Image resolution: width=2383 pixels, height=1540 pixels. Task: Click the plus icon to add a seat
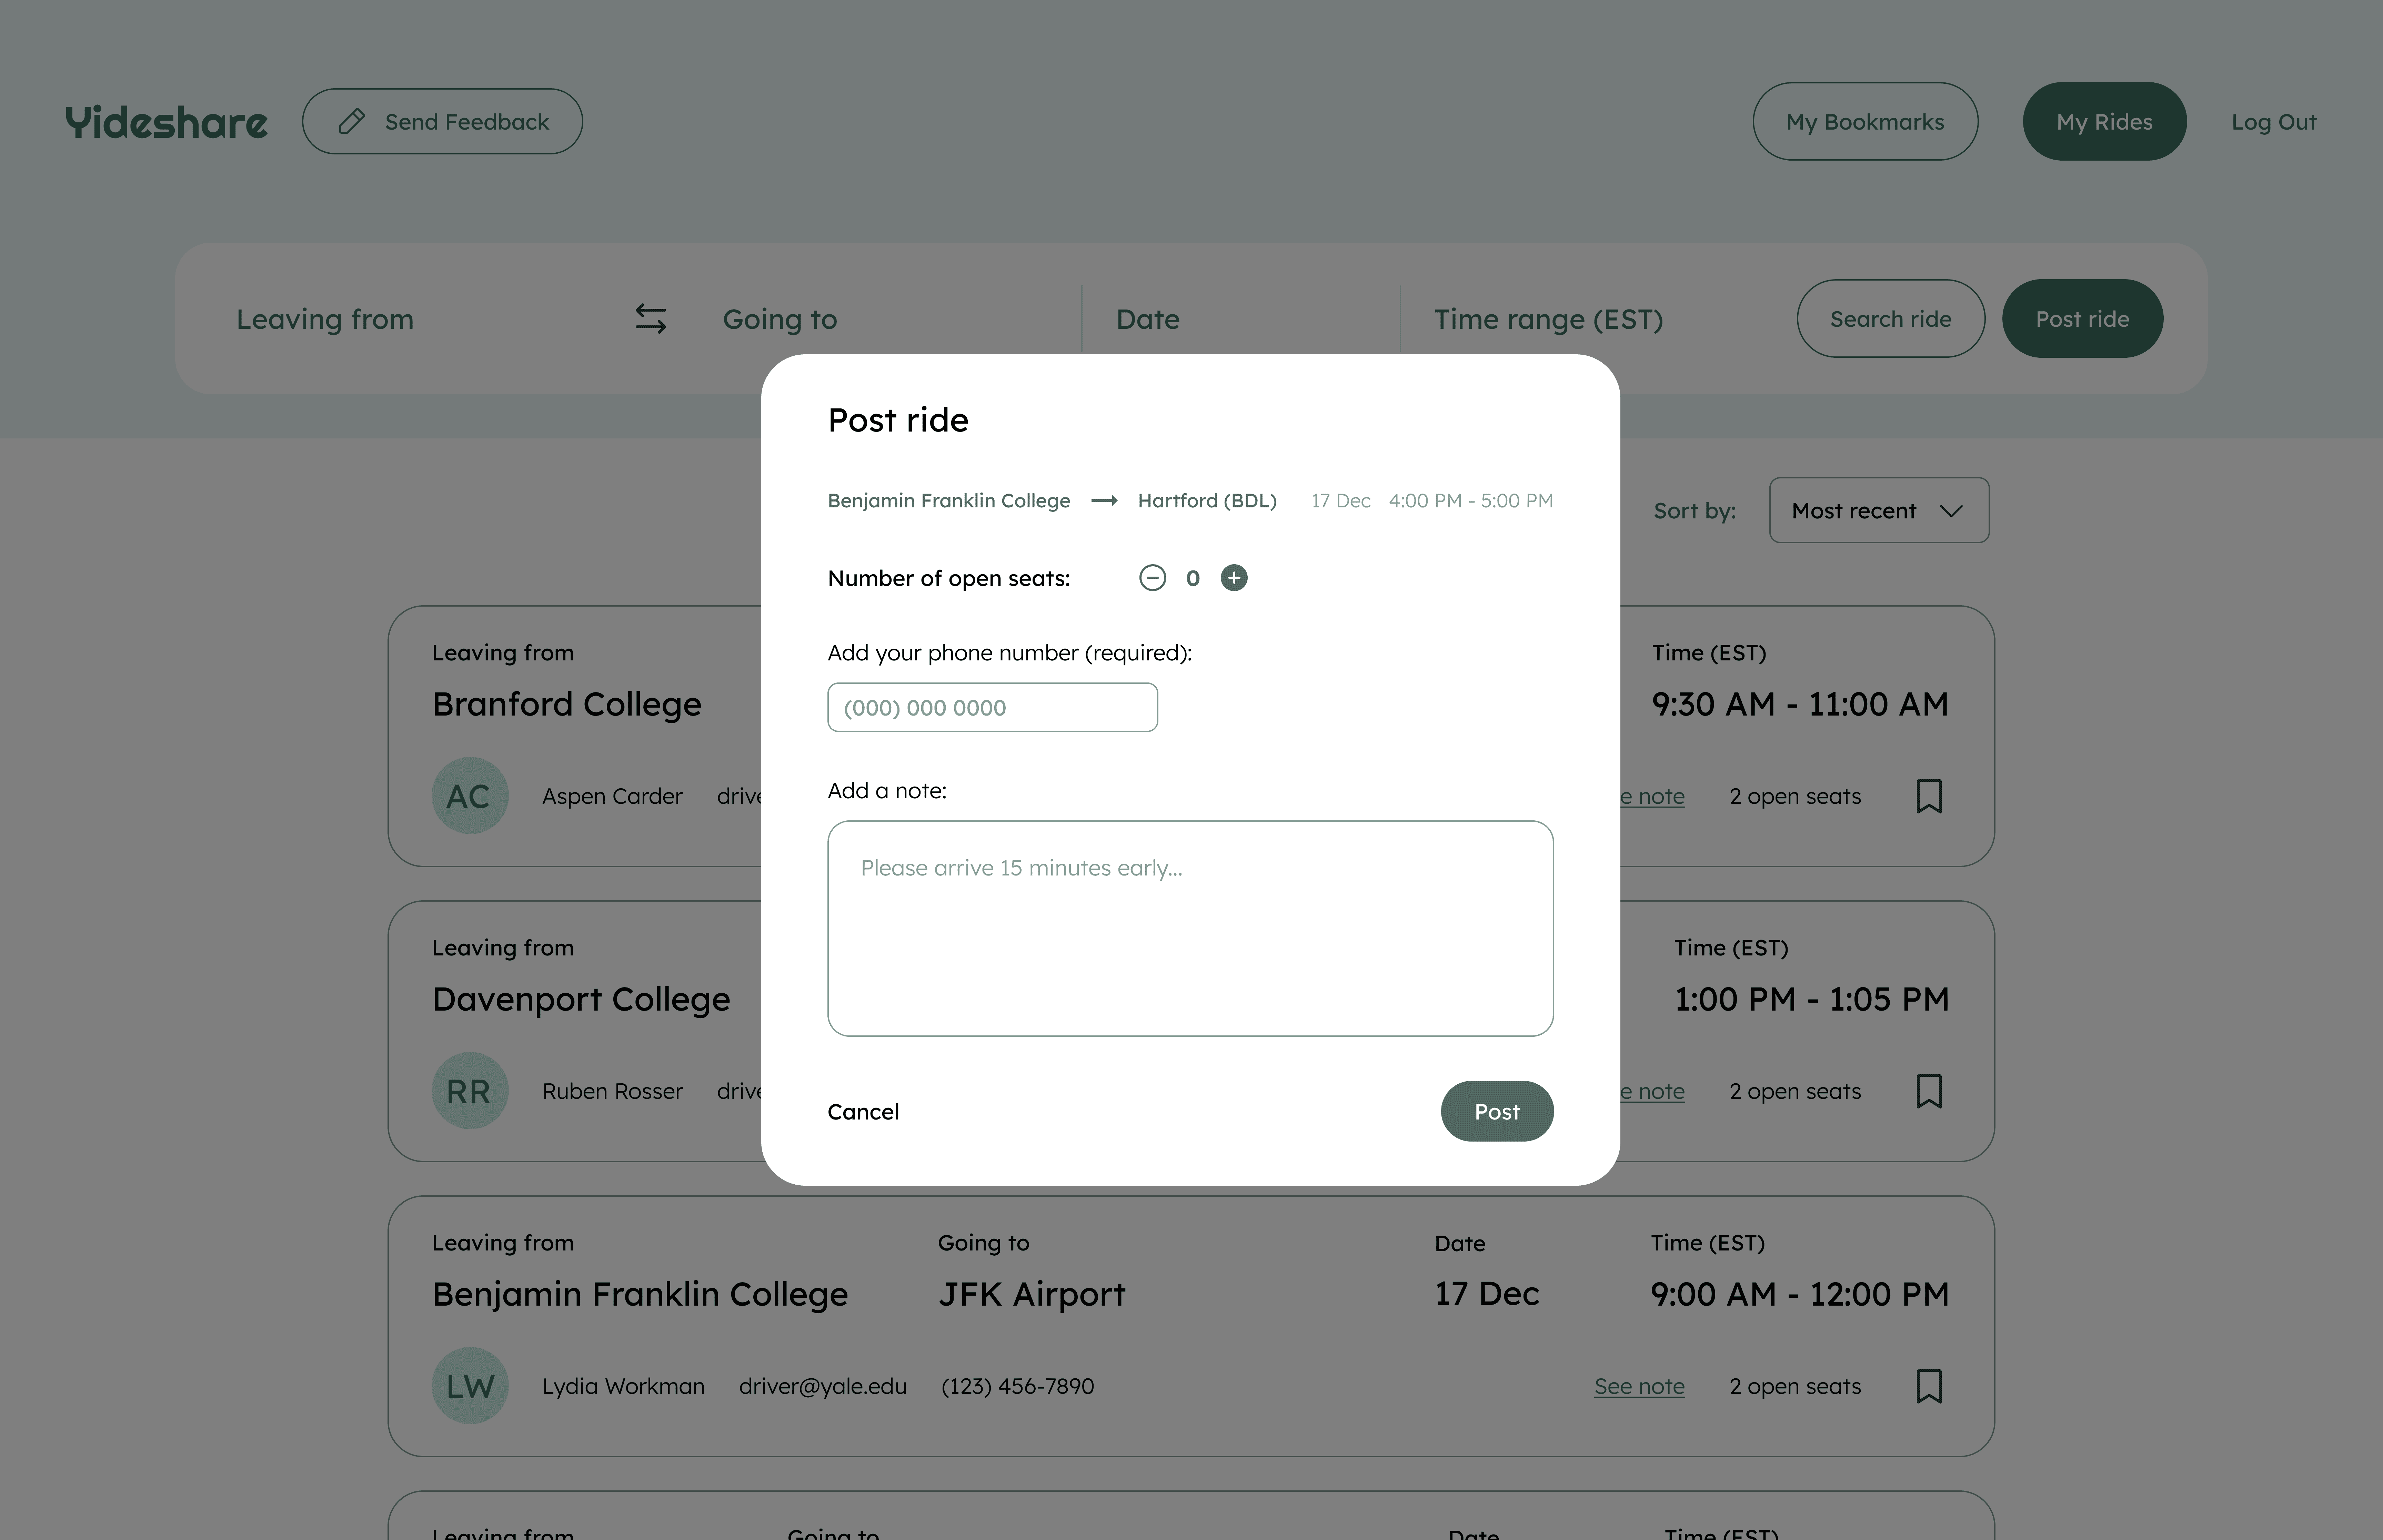click(x=1234, y=578)
